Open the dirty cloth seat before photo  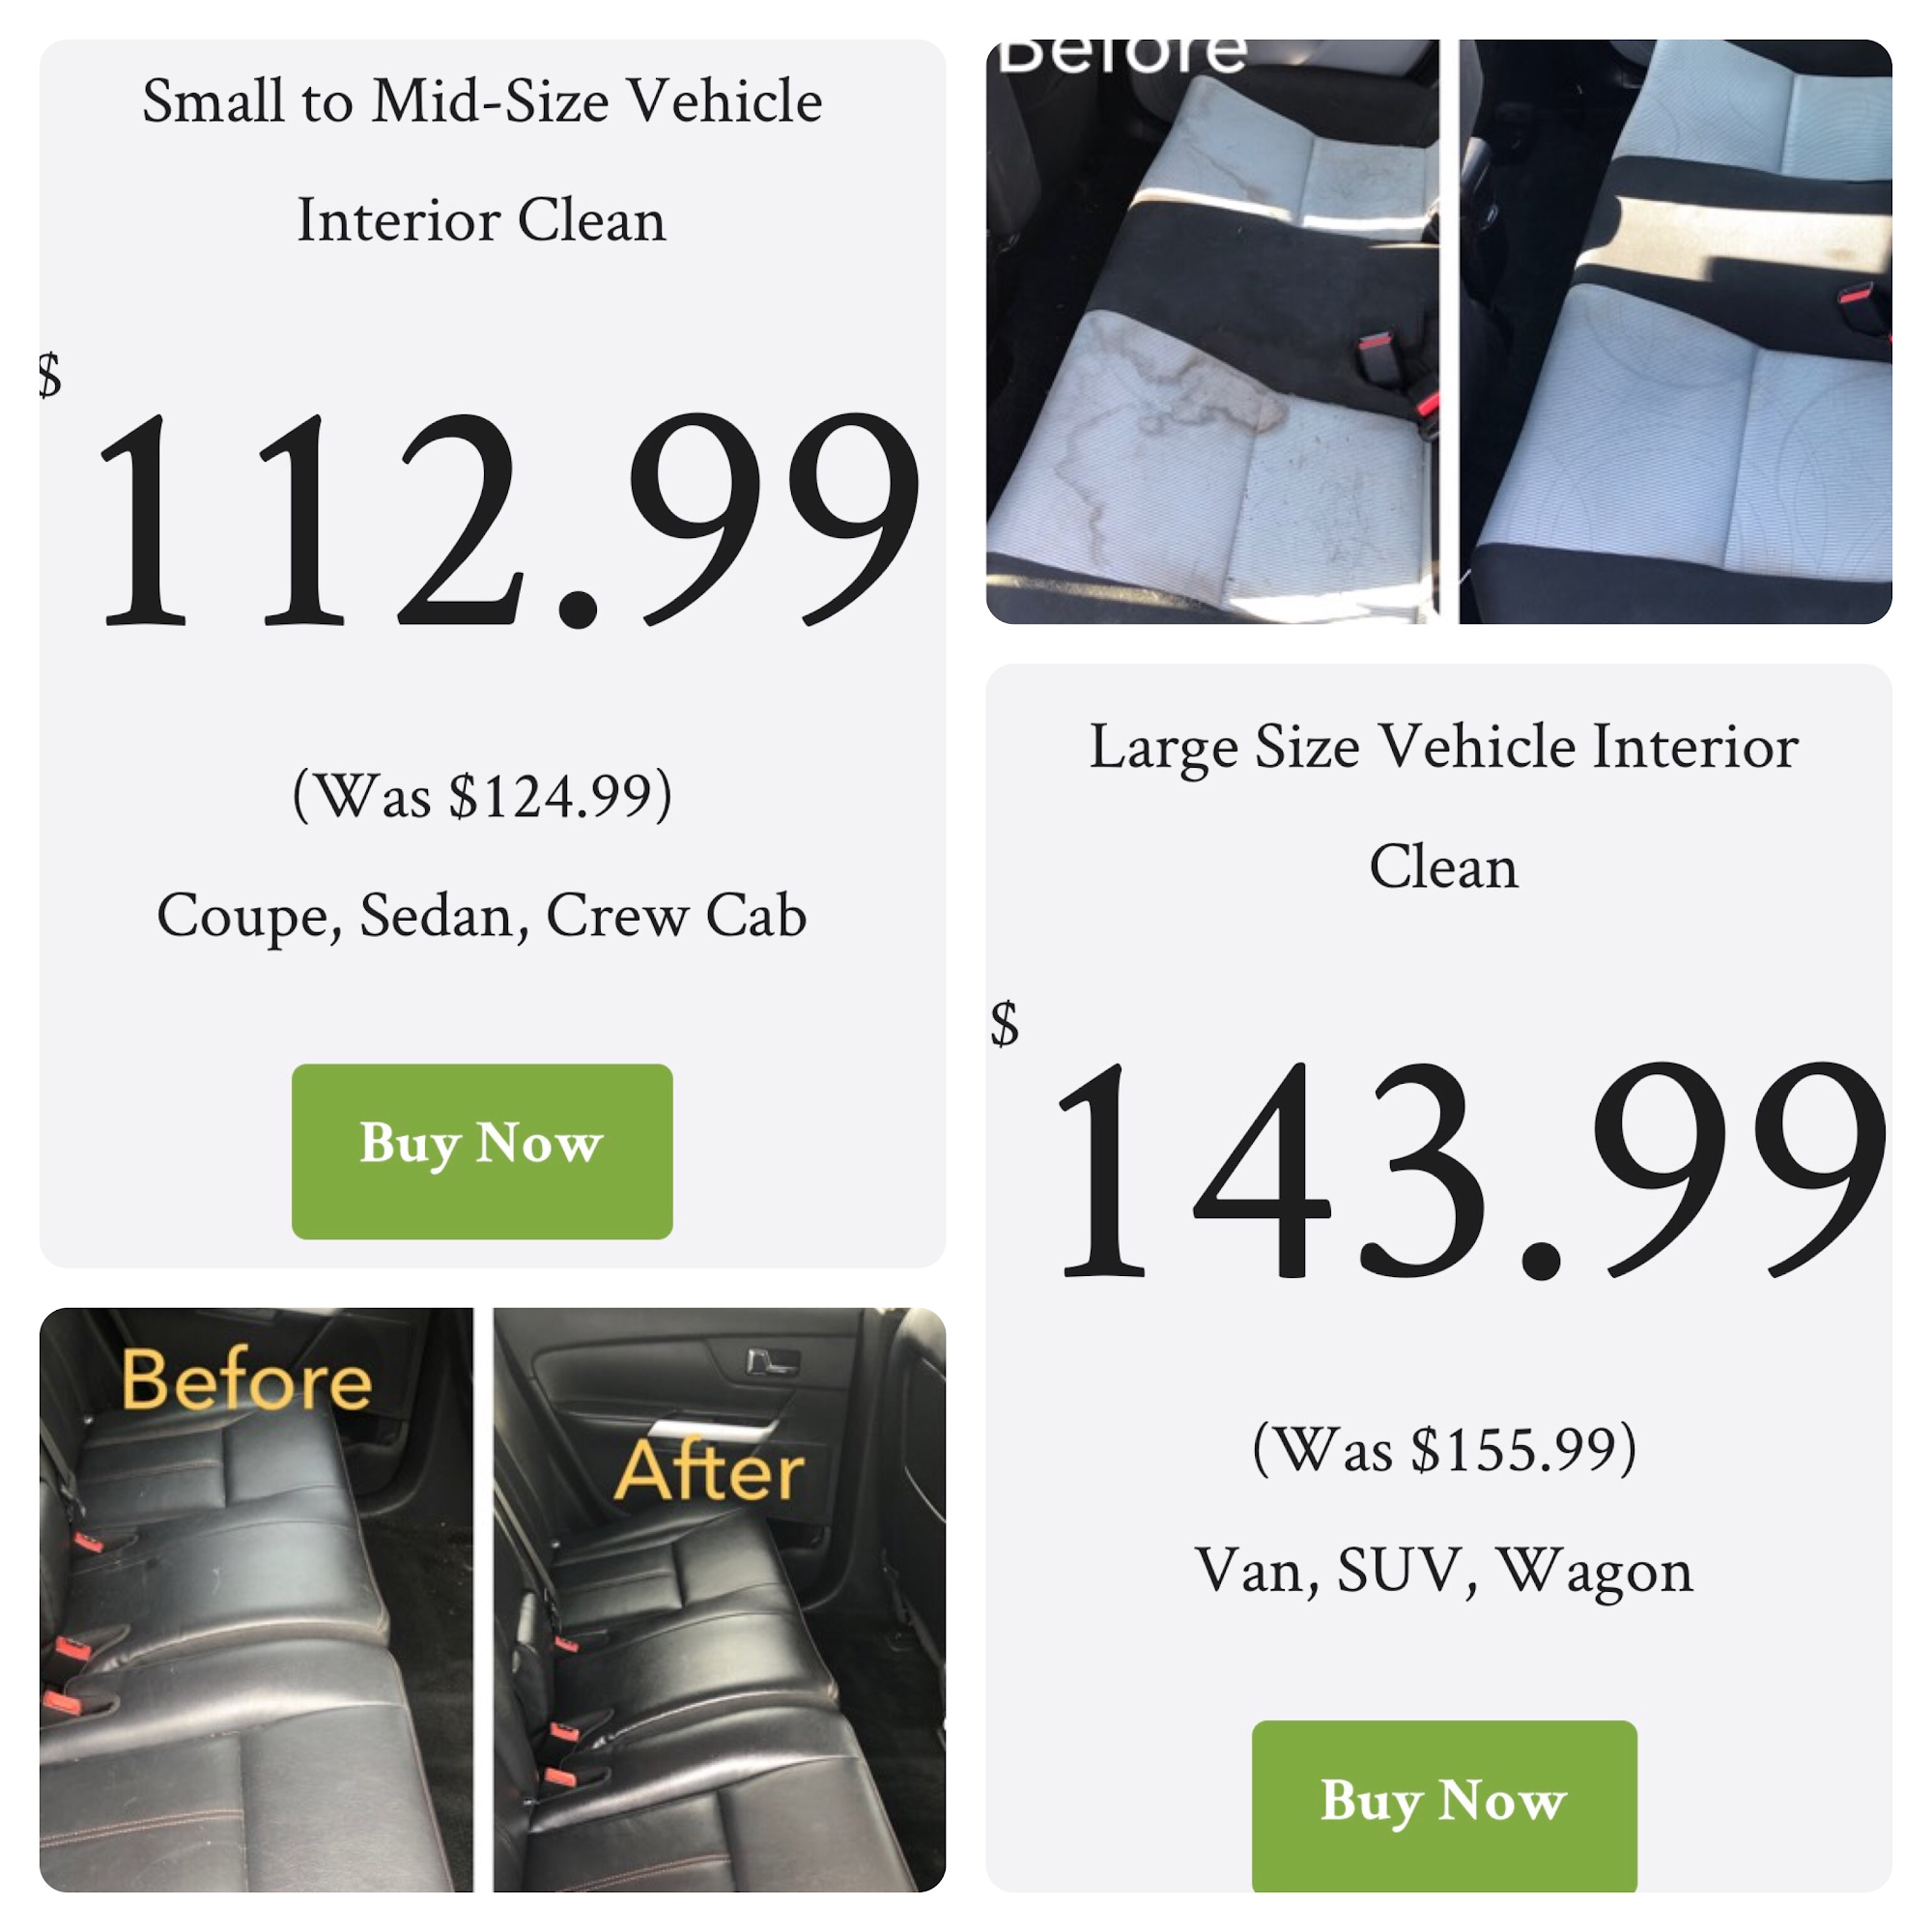click(x=1212, y=331)
